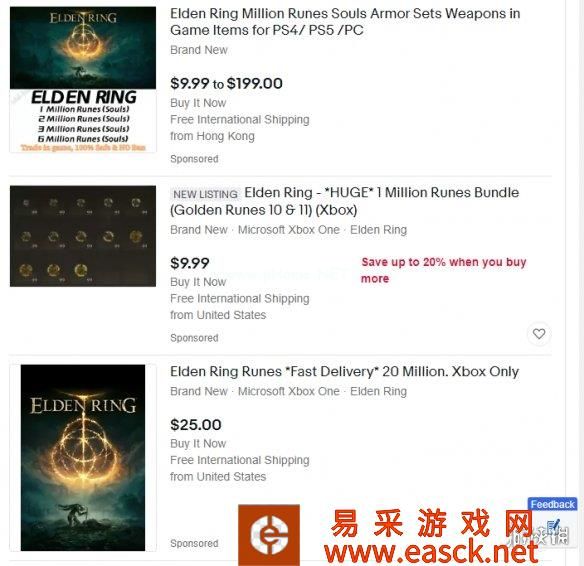Click Sponsored label under Hong Kong listing
This screenshot has height=566, width=584.
click(x=194, y=159)
